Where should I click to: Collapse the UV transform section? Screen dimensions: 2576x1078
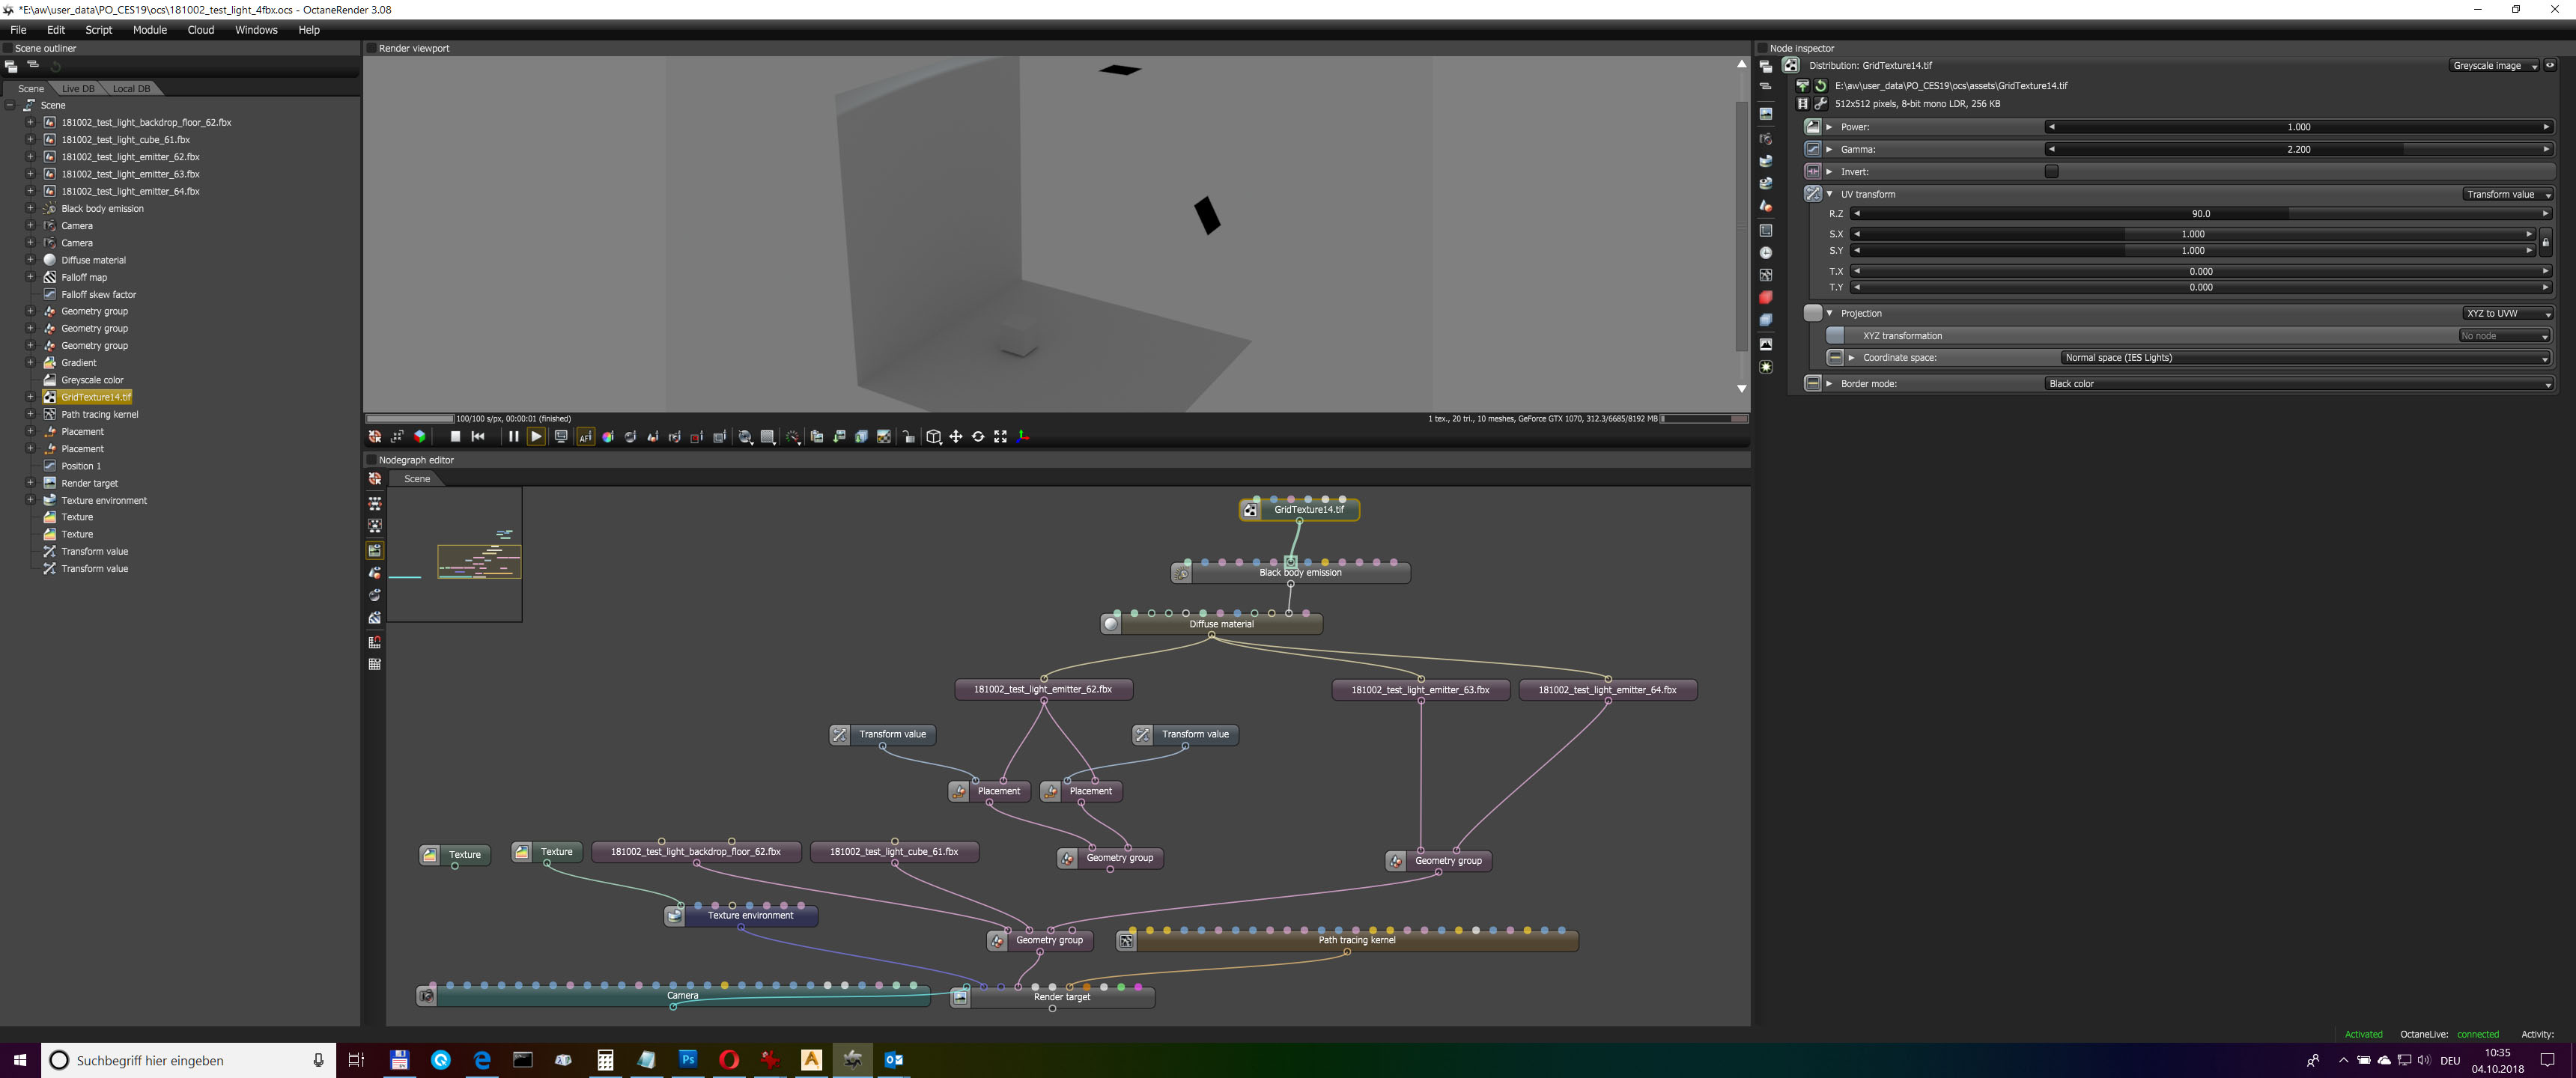1830,194
